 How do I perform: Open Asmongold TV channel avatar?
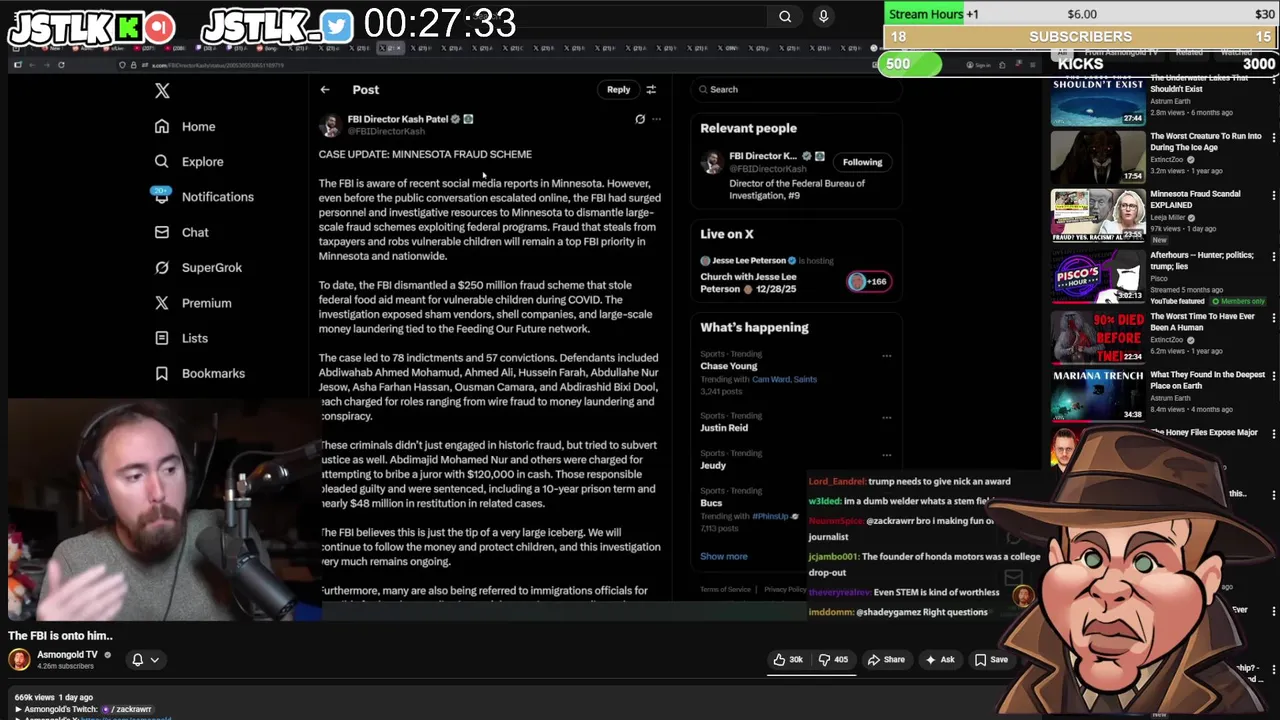[x=19, y=659]
